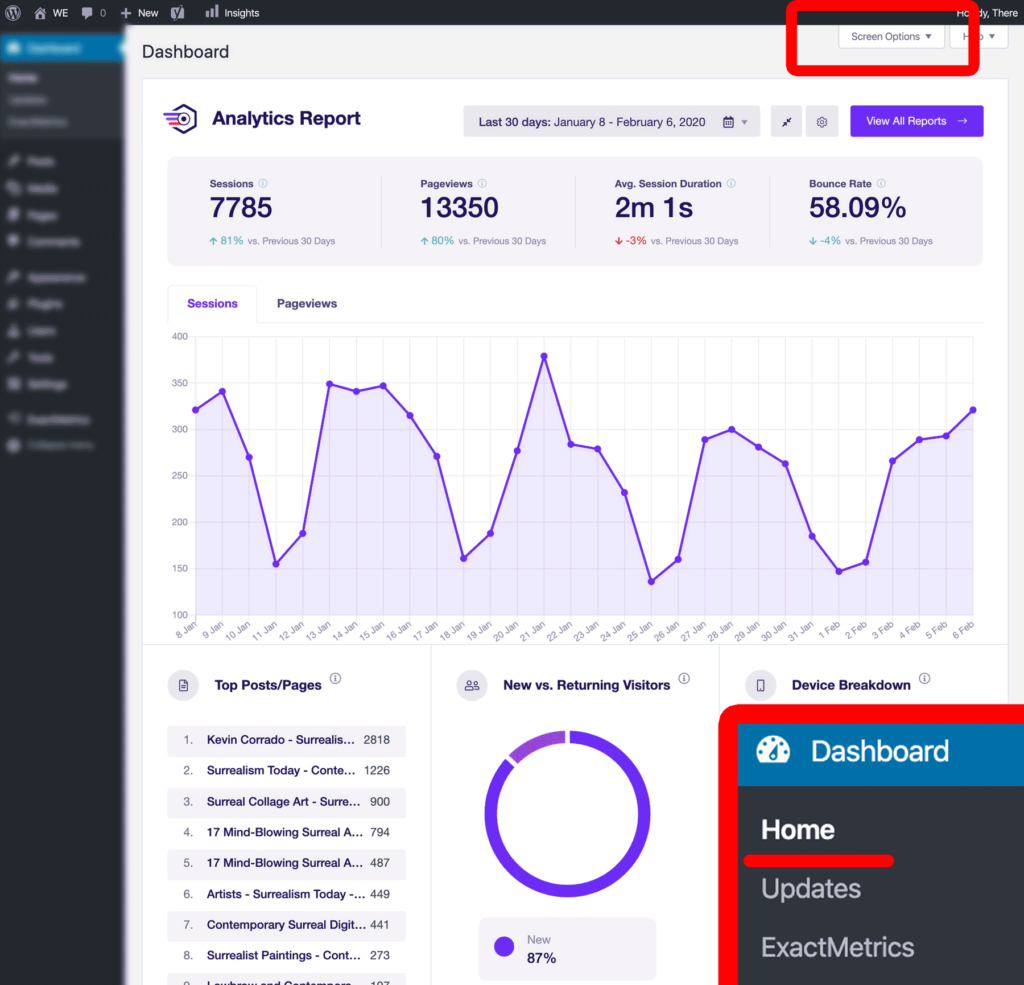Open the Help dropdown
1024x985 pixels.
point(978,36)
